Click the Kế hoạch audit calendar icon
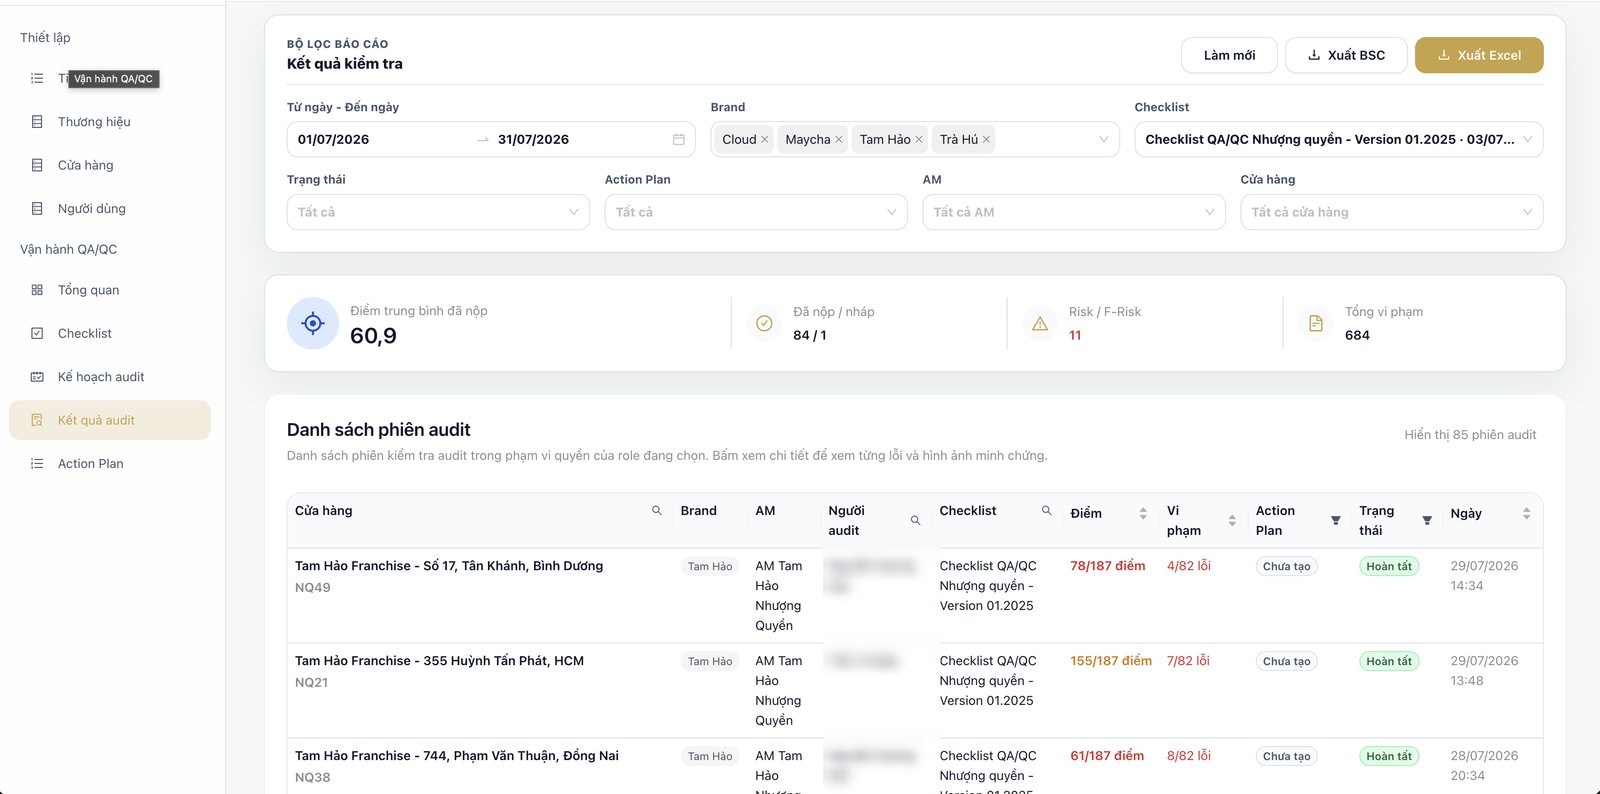 (37, 377)
